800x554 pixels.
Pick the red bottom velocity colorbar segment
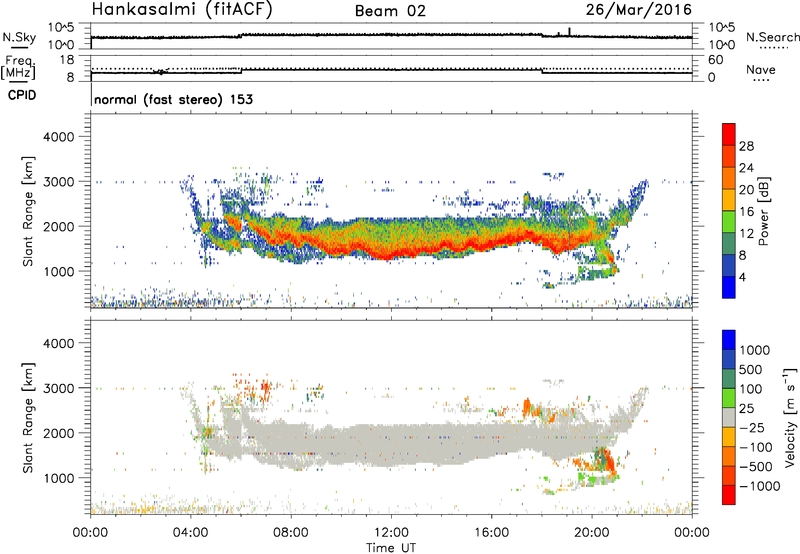point(729,495)
